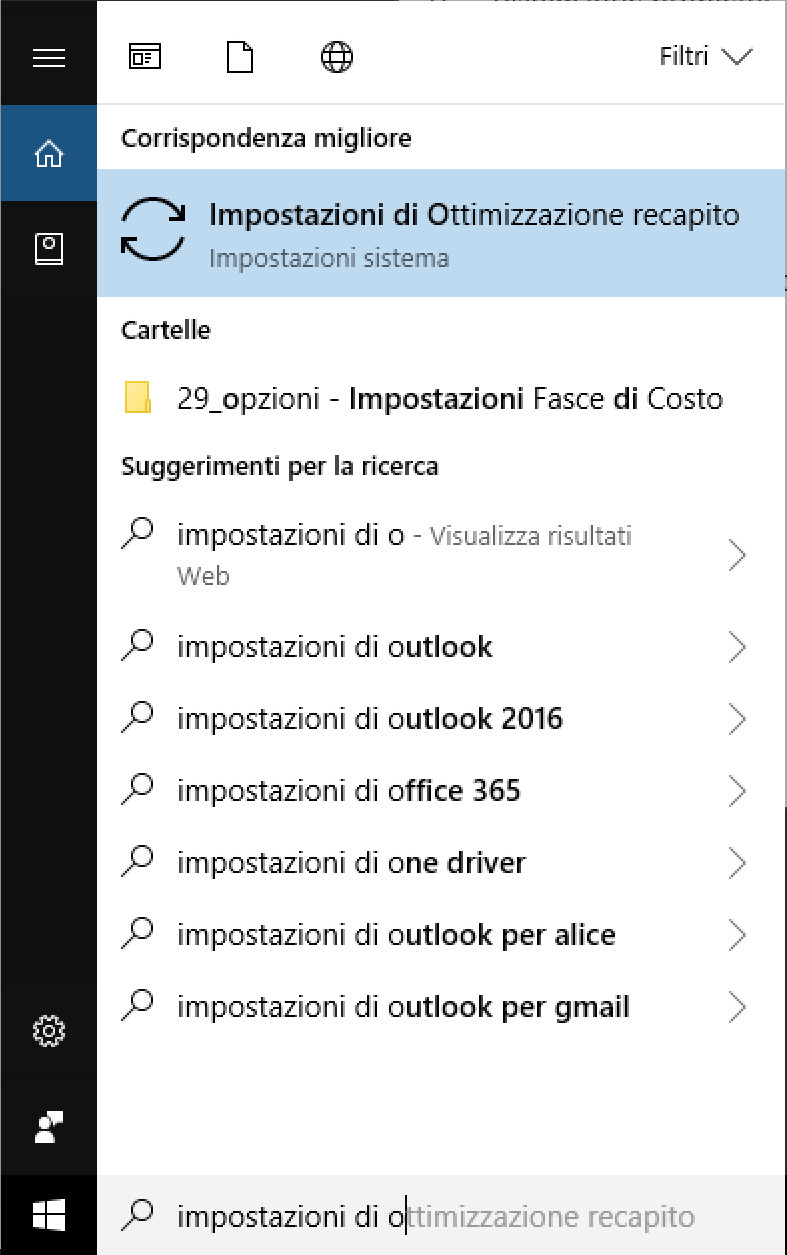
Task: Expand arrow for 'impostazioni di outlook' suggestion
Action: click(x=738, y=647)
